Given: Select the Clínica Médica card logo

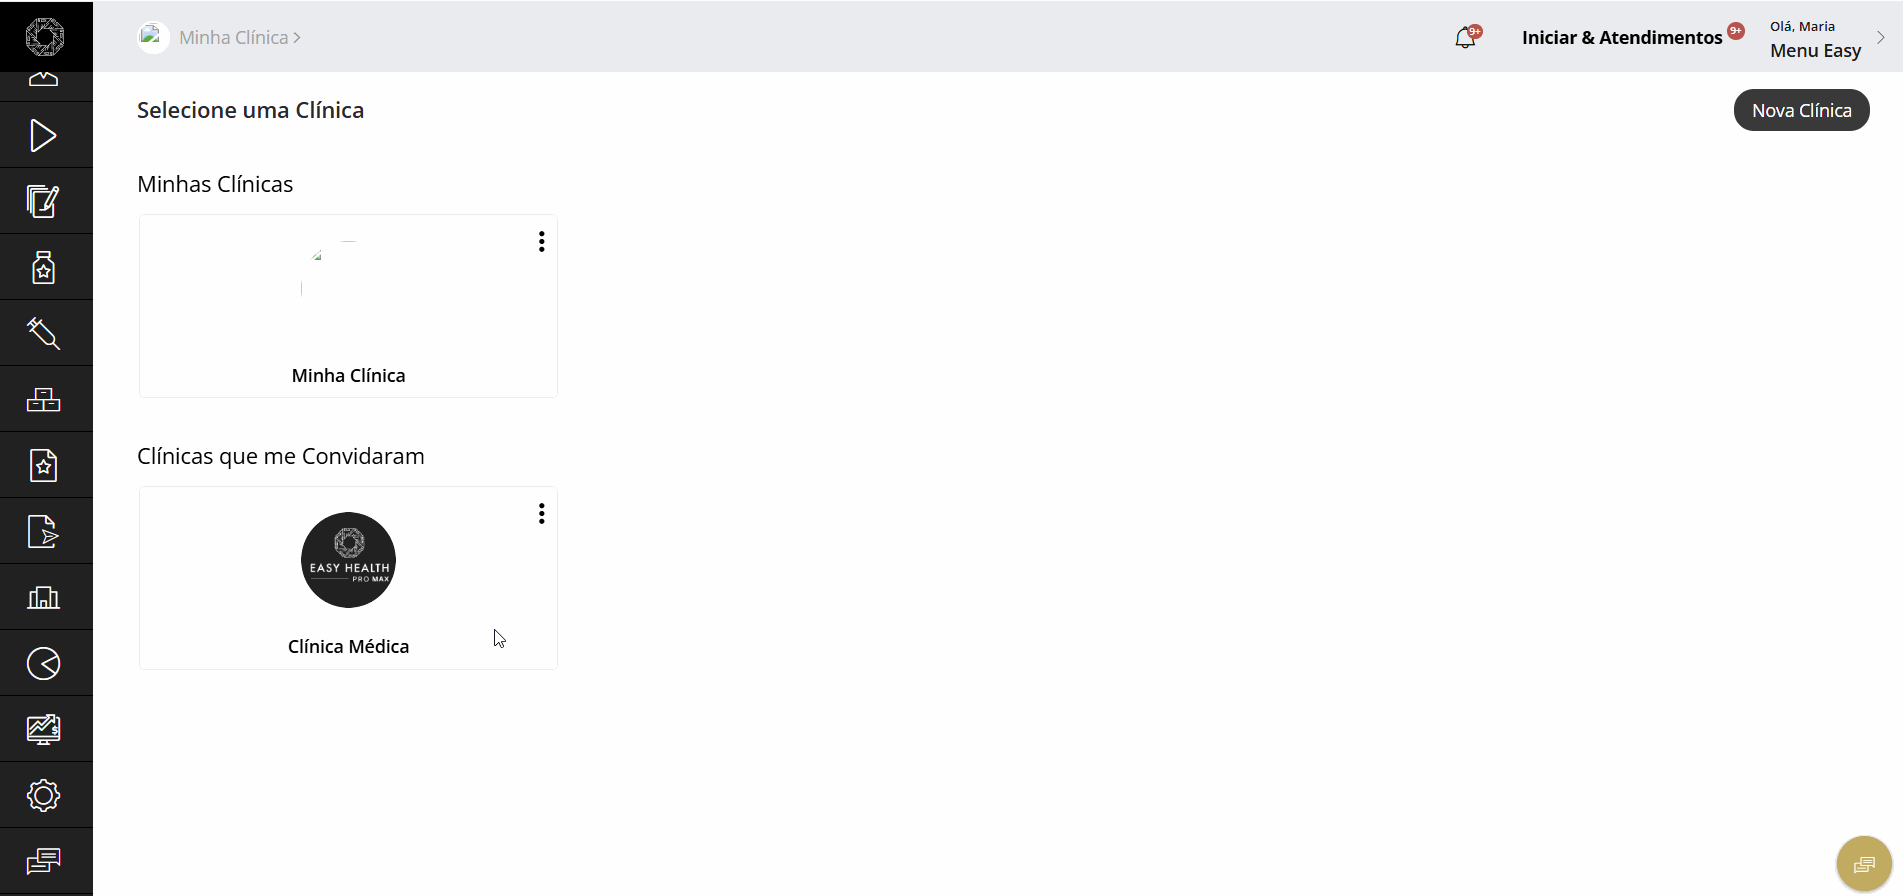Looking at the screenshot, I should pos(348,560).
